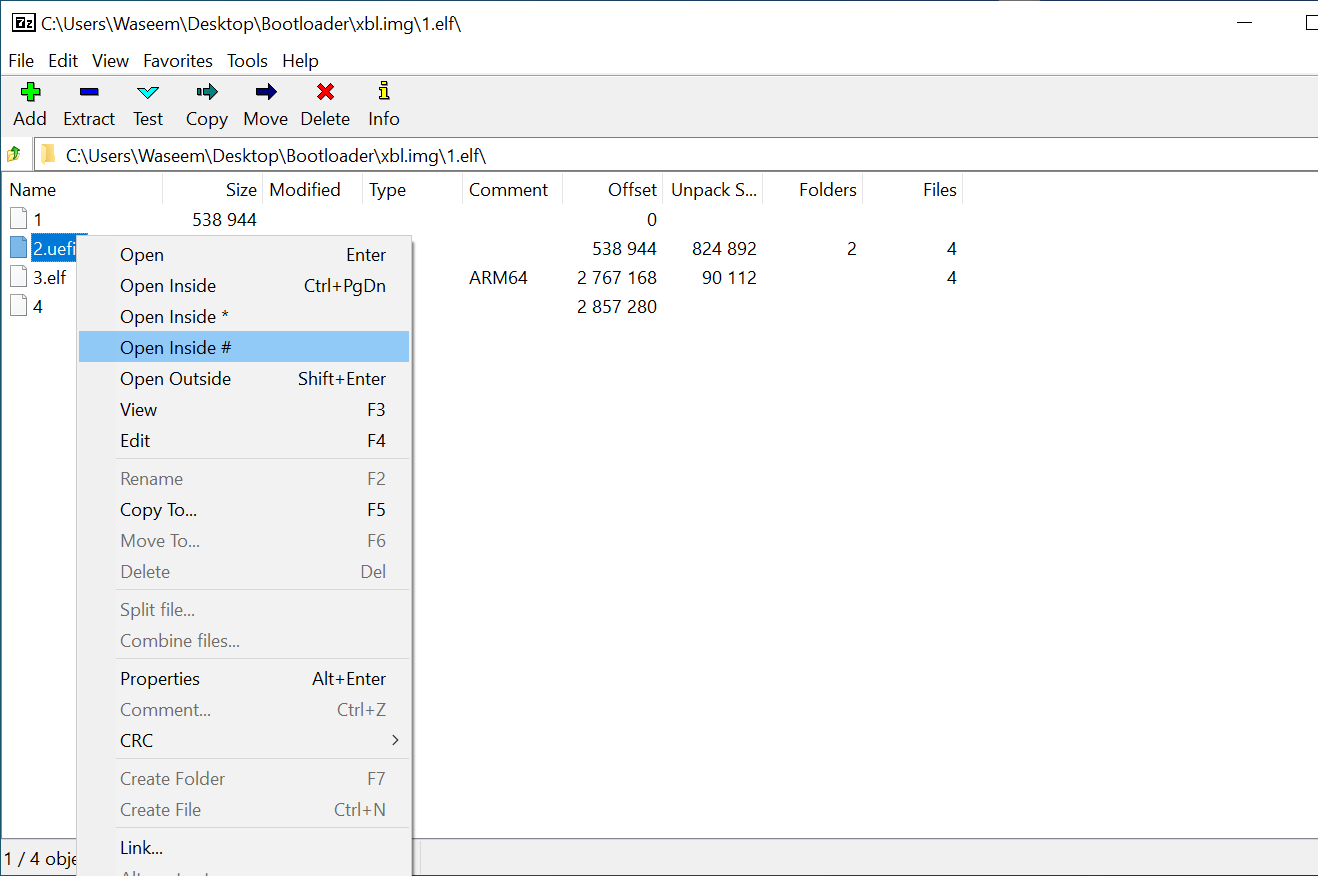1318x876 pixels.
Task: Choose Open Outside entry
Action: pos(244,379)
